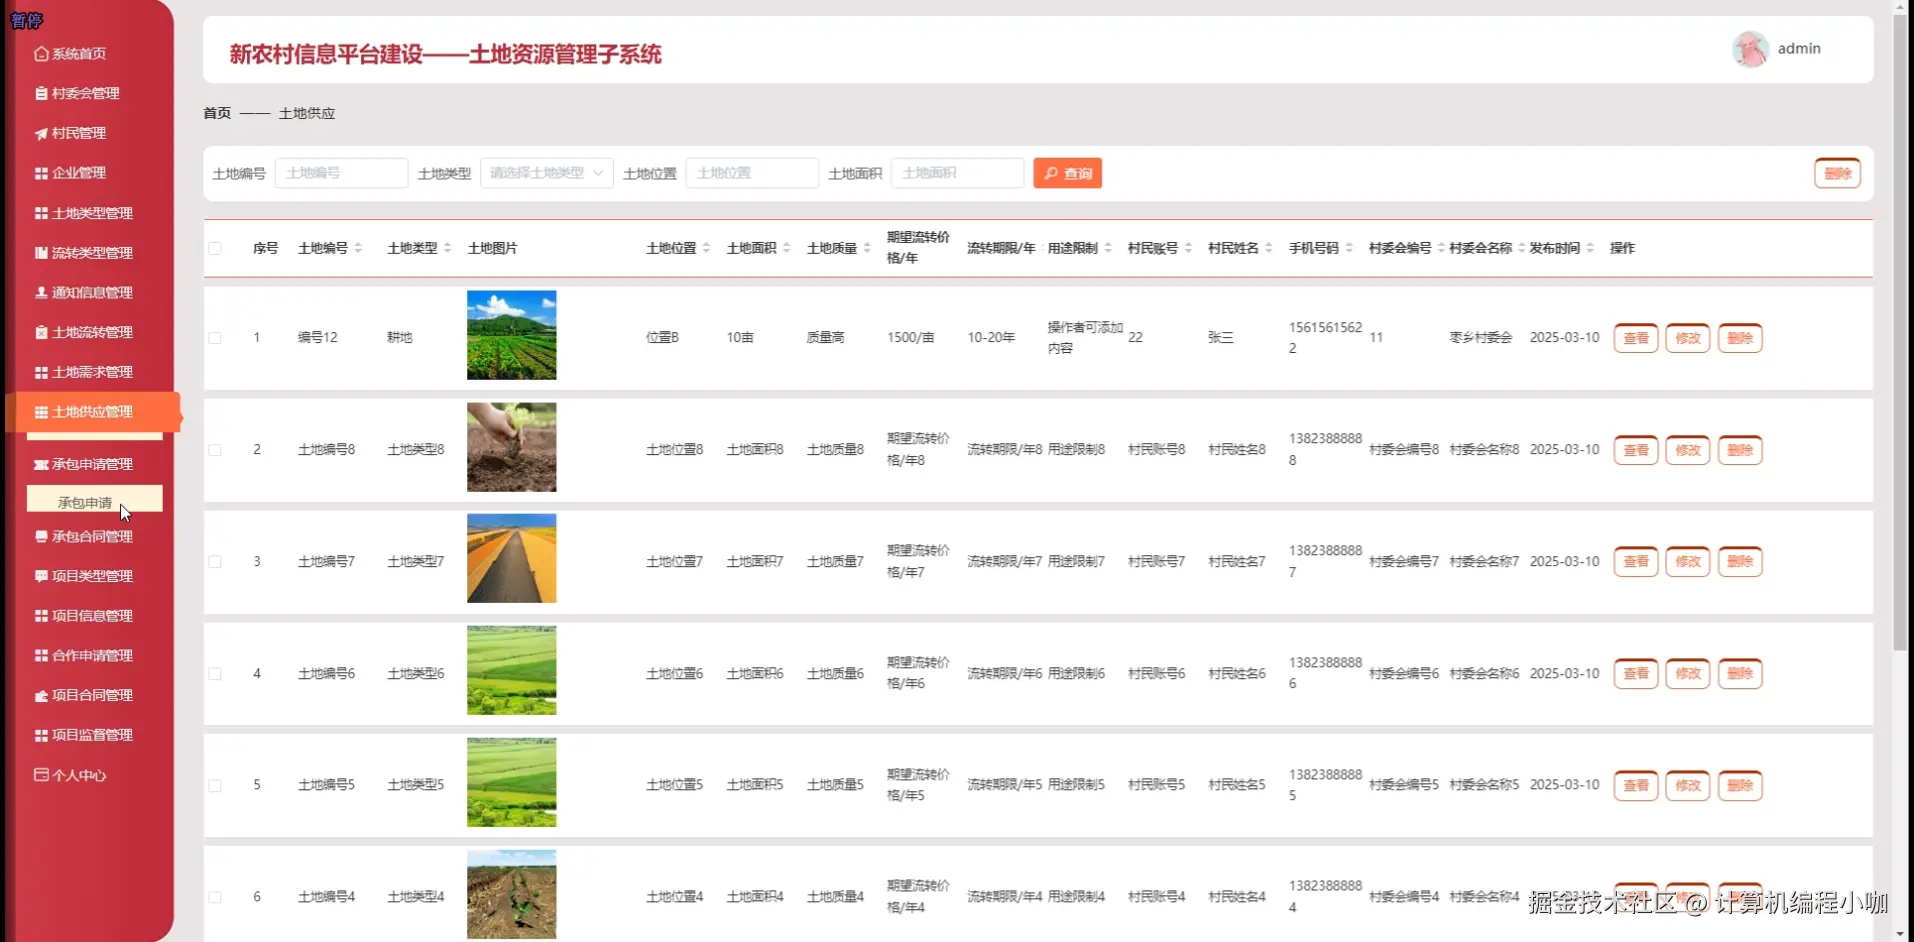Click the 项目类型管理 chat icon
The image size is (1914, 942).
(41, 576)
